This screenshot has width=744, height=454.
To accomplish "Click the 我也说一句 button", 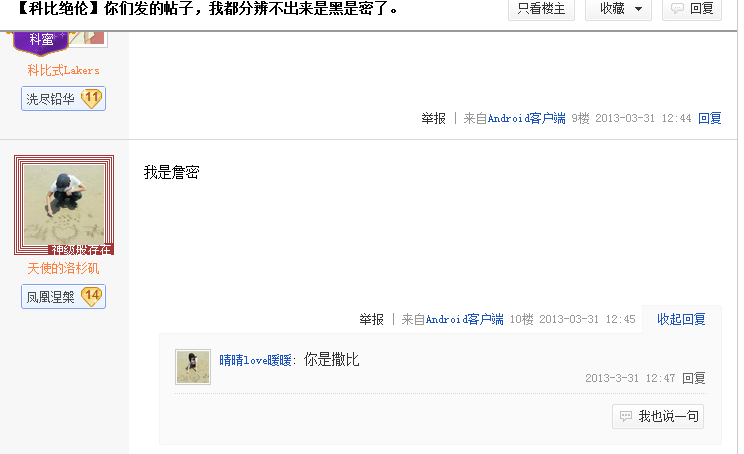I will (658, 416).
